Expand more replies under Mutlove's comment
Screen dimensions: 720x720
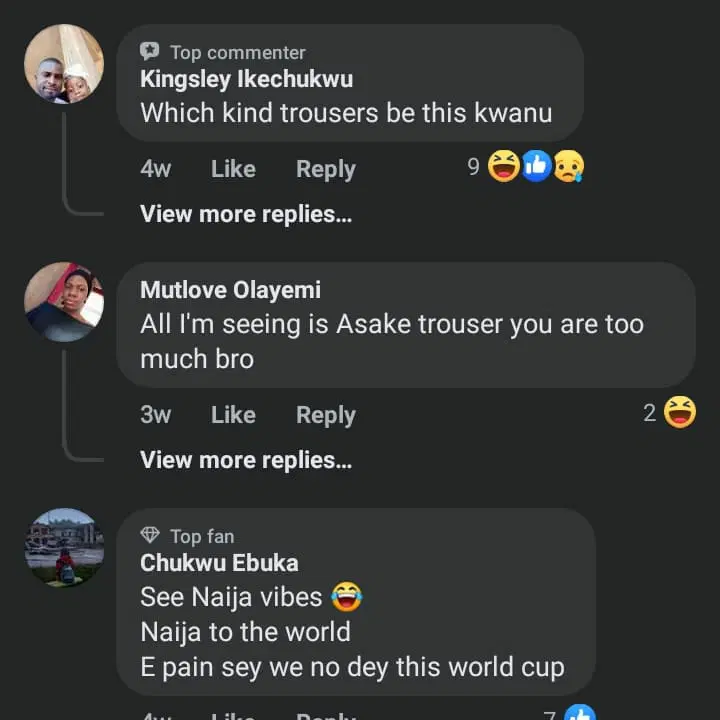point(246,459)
